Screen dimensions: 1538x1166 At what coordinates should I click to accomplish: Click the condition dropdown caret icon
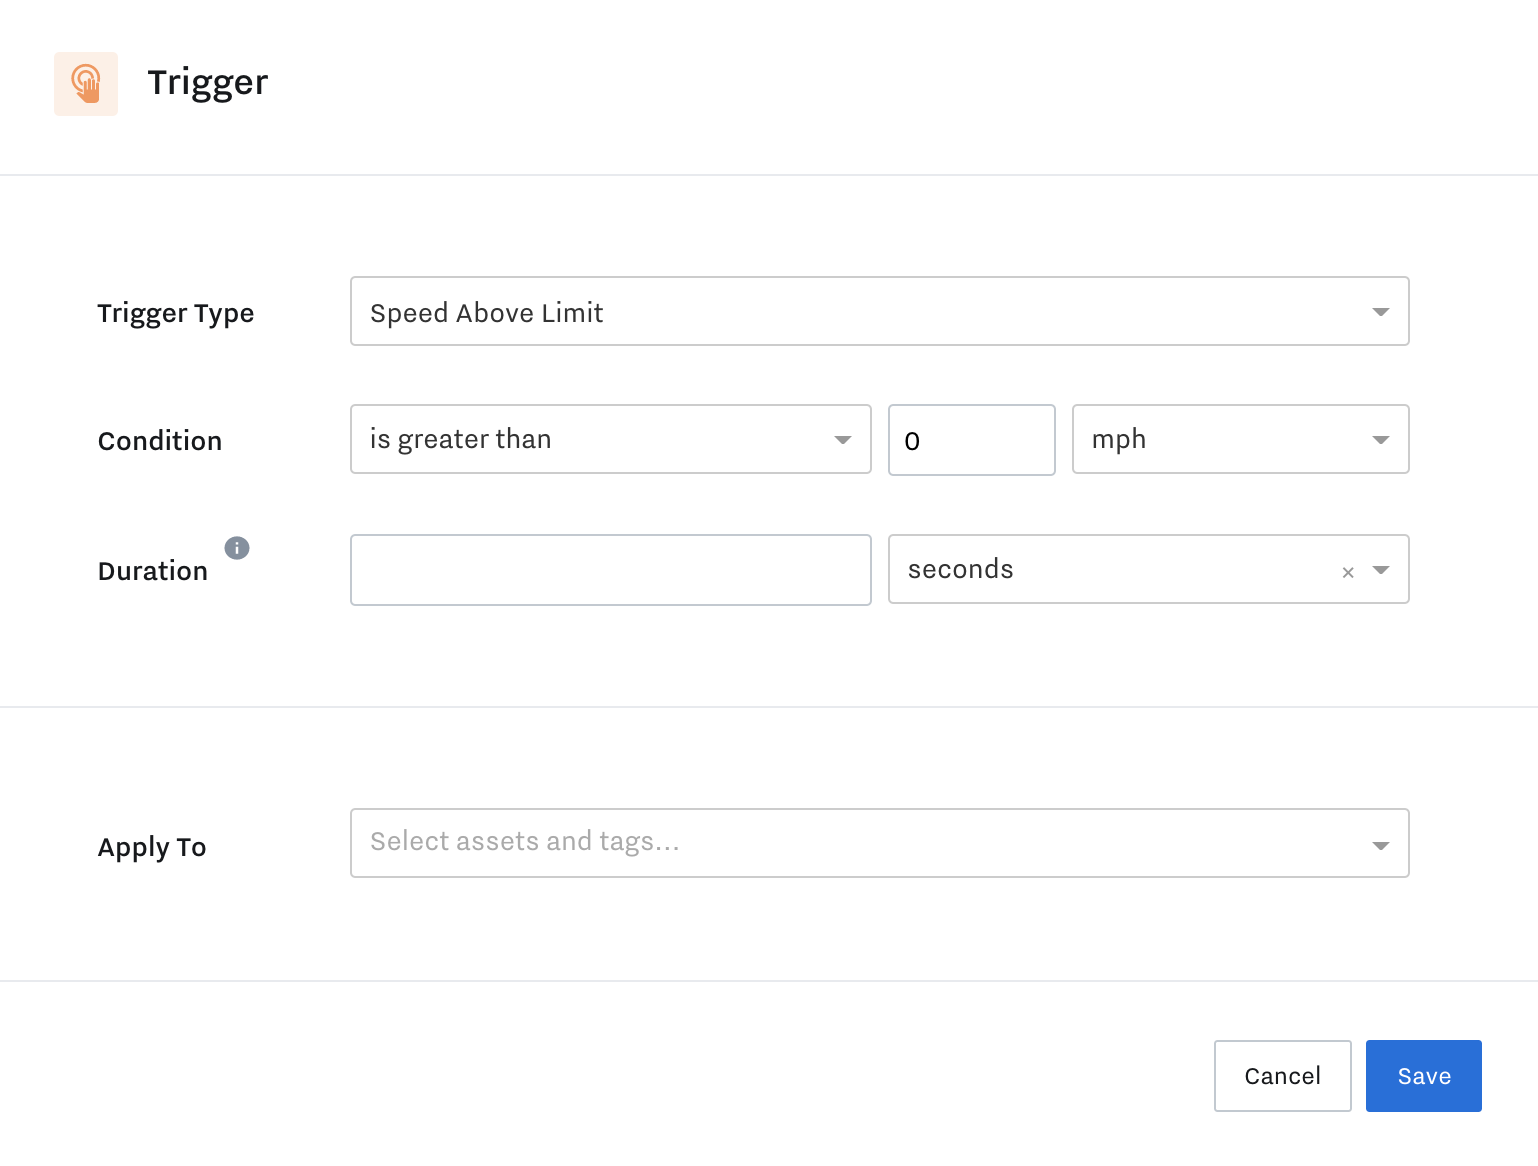point(843,439)
